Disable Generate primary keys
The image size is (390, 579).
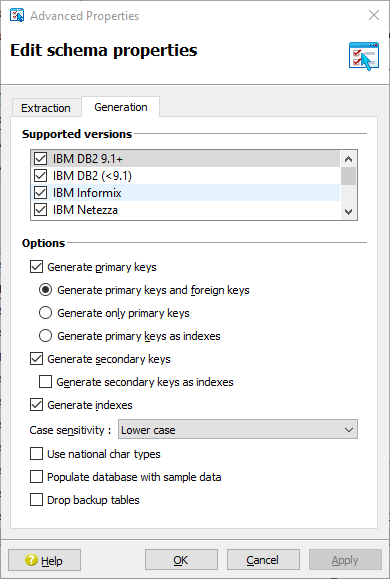[x=36, y=267]
